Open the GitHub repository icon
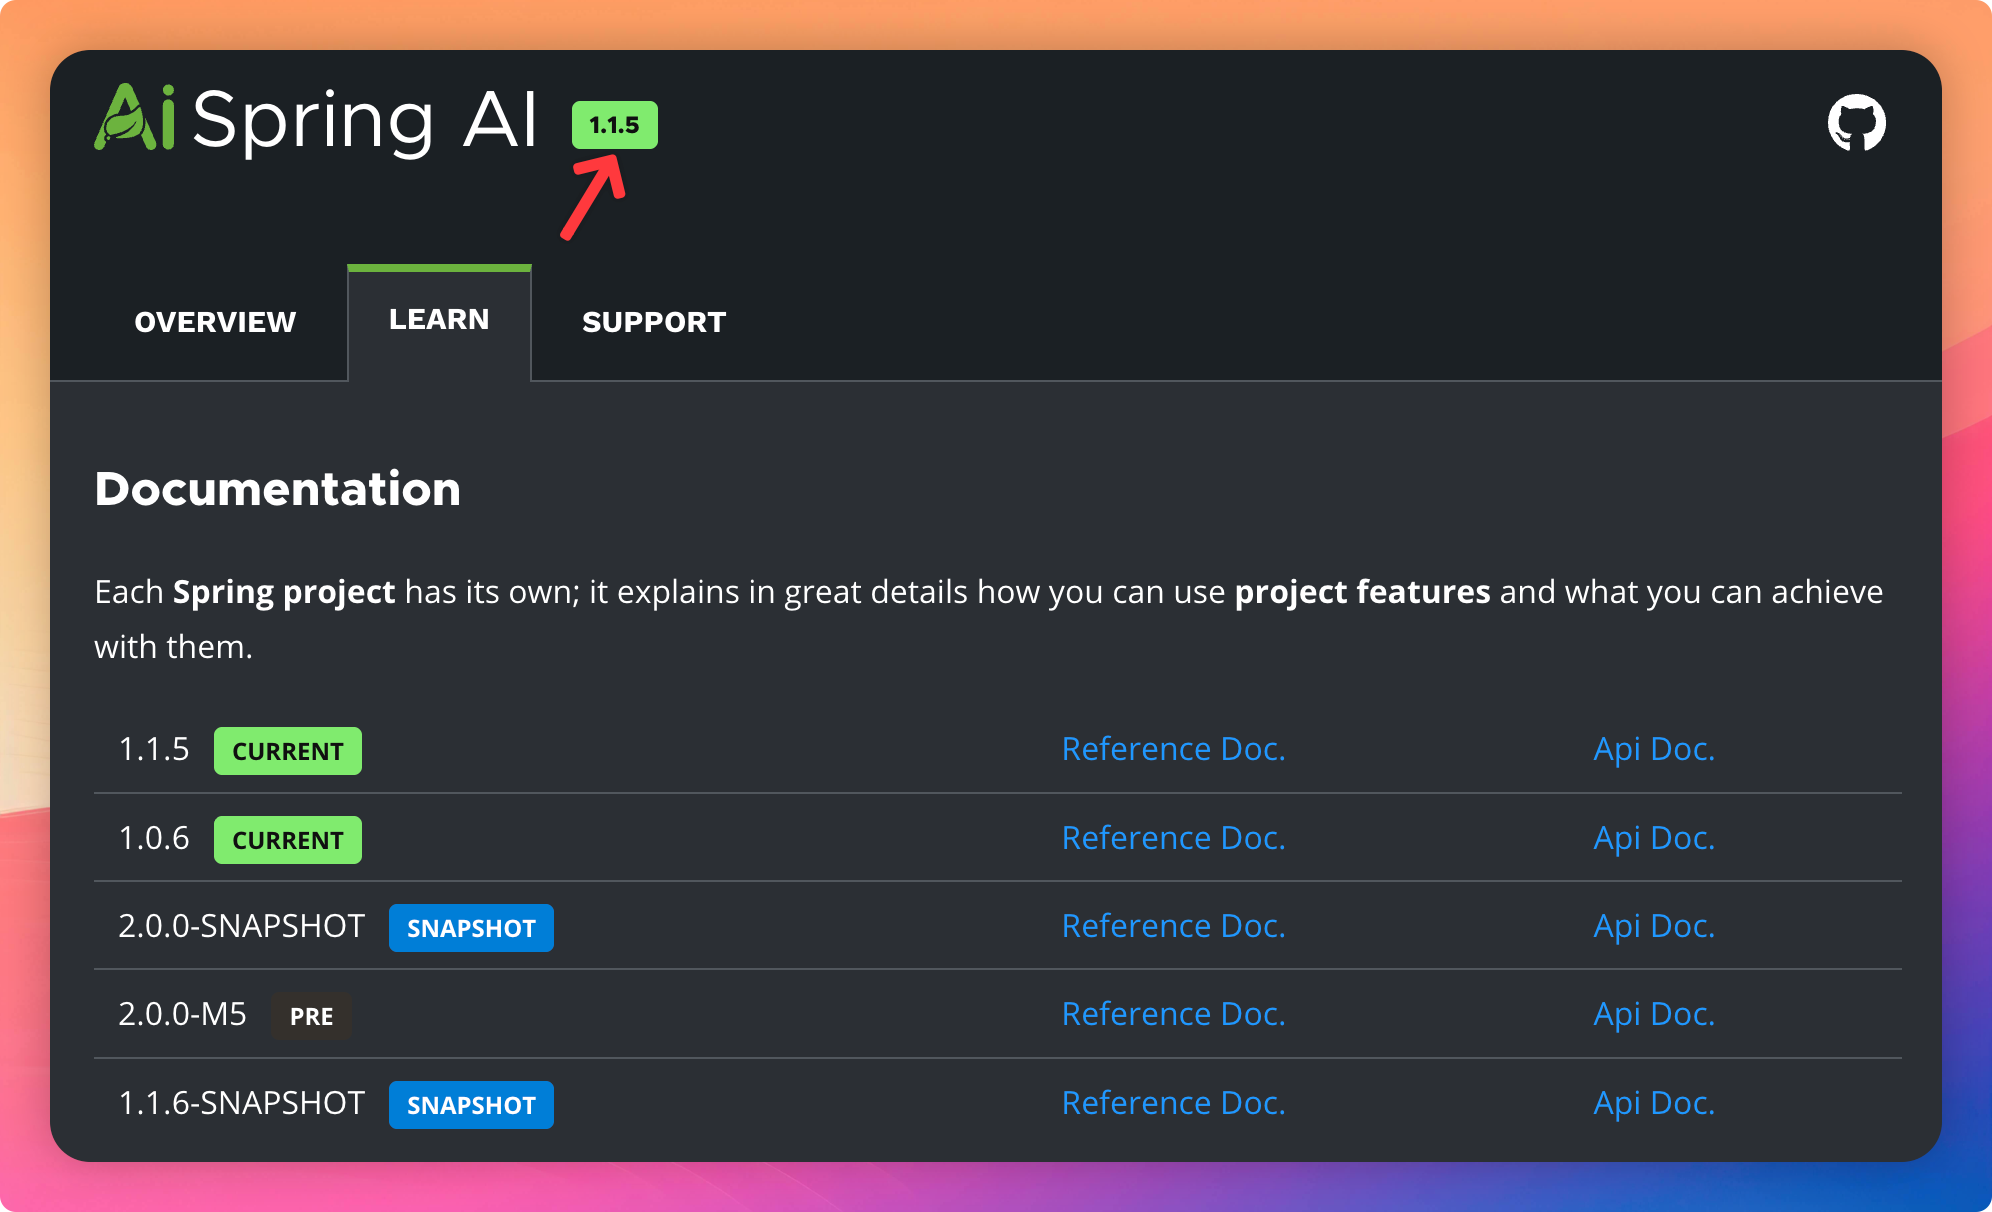Screen dimensions: 1992x1212 [x=1856, y=123]
